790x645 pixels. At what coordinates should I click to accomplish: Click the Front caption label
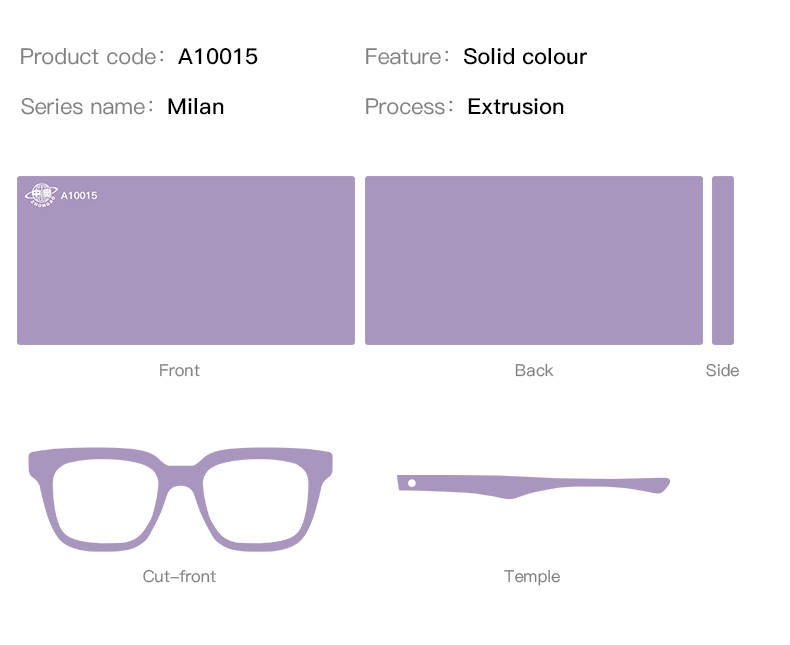click(179, 370)
